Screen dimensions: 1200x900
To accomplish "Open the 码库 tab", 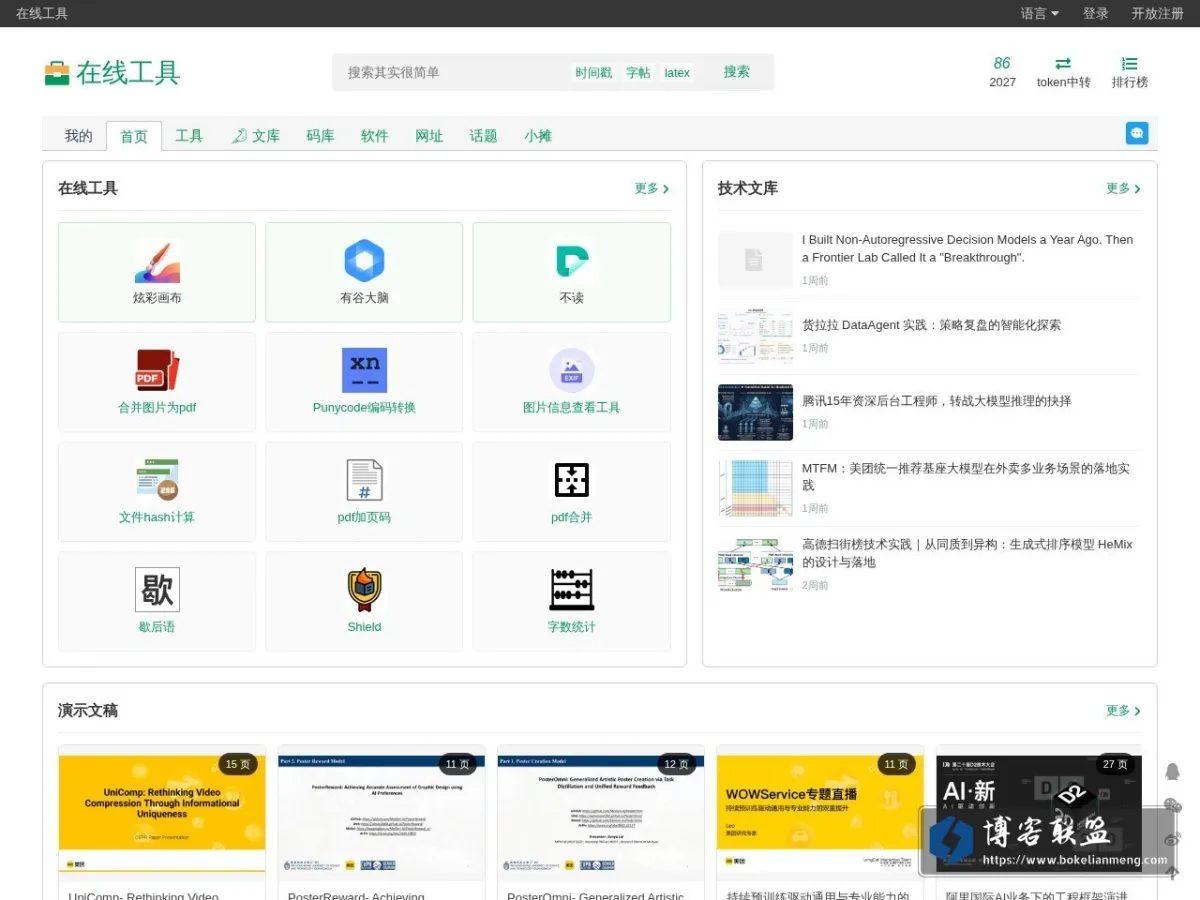I will (320, 136).
